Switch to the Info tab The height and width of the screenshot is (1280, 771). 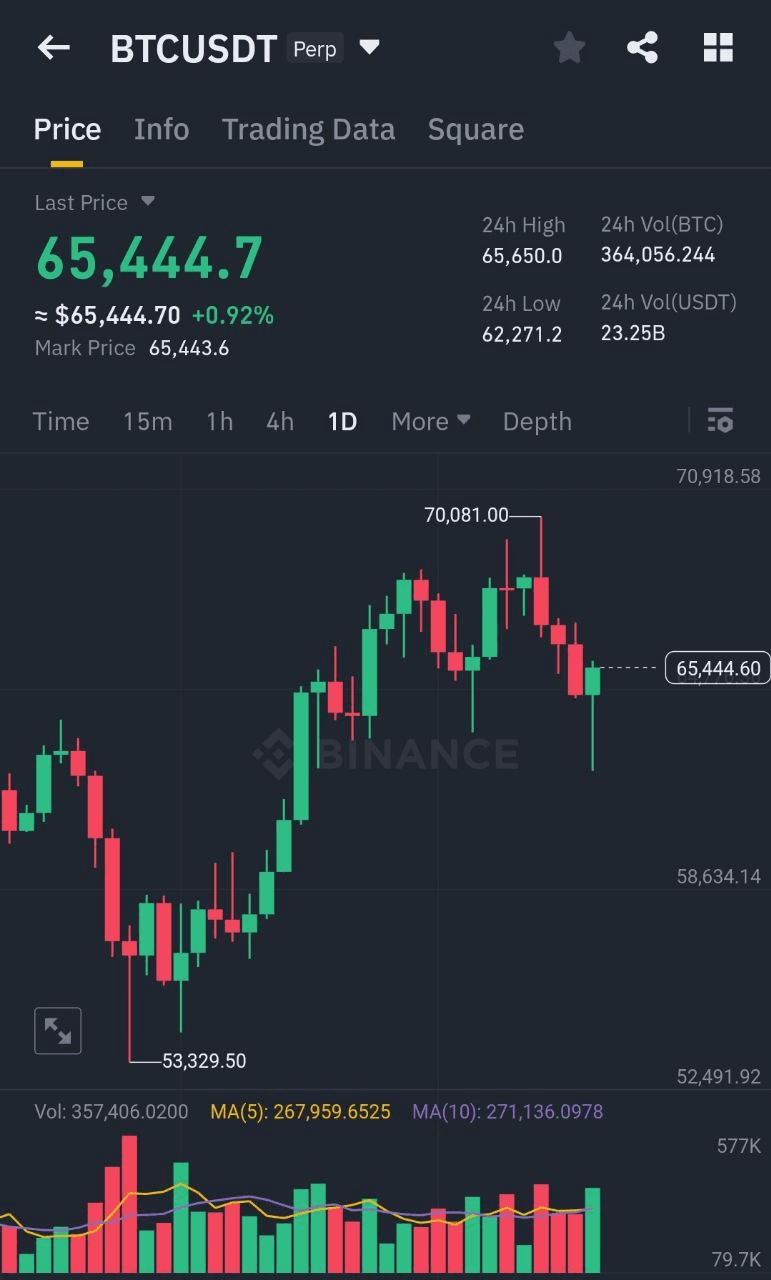(161, 129)
